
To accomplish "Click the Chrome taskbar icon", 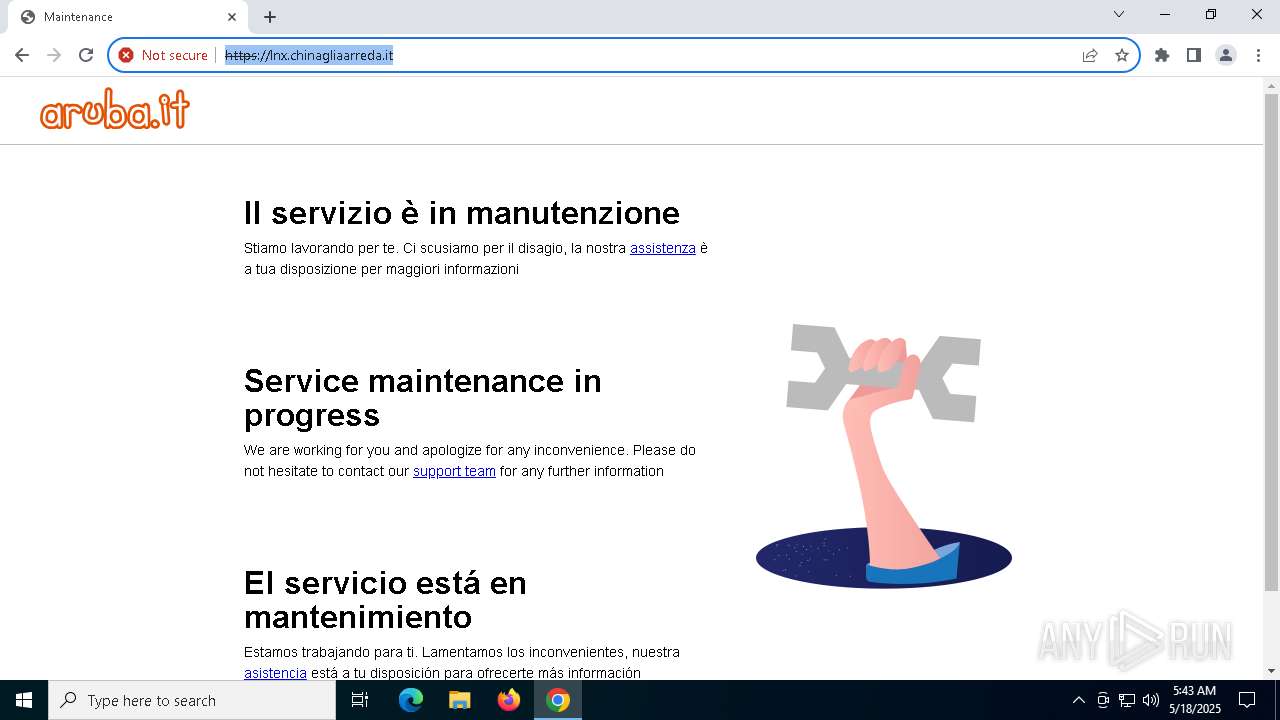I will (x=558, y=700).
